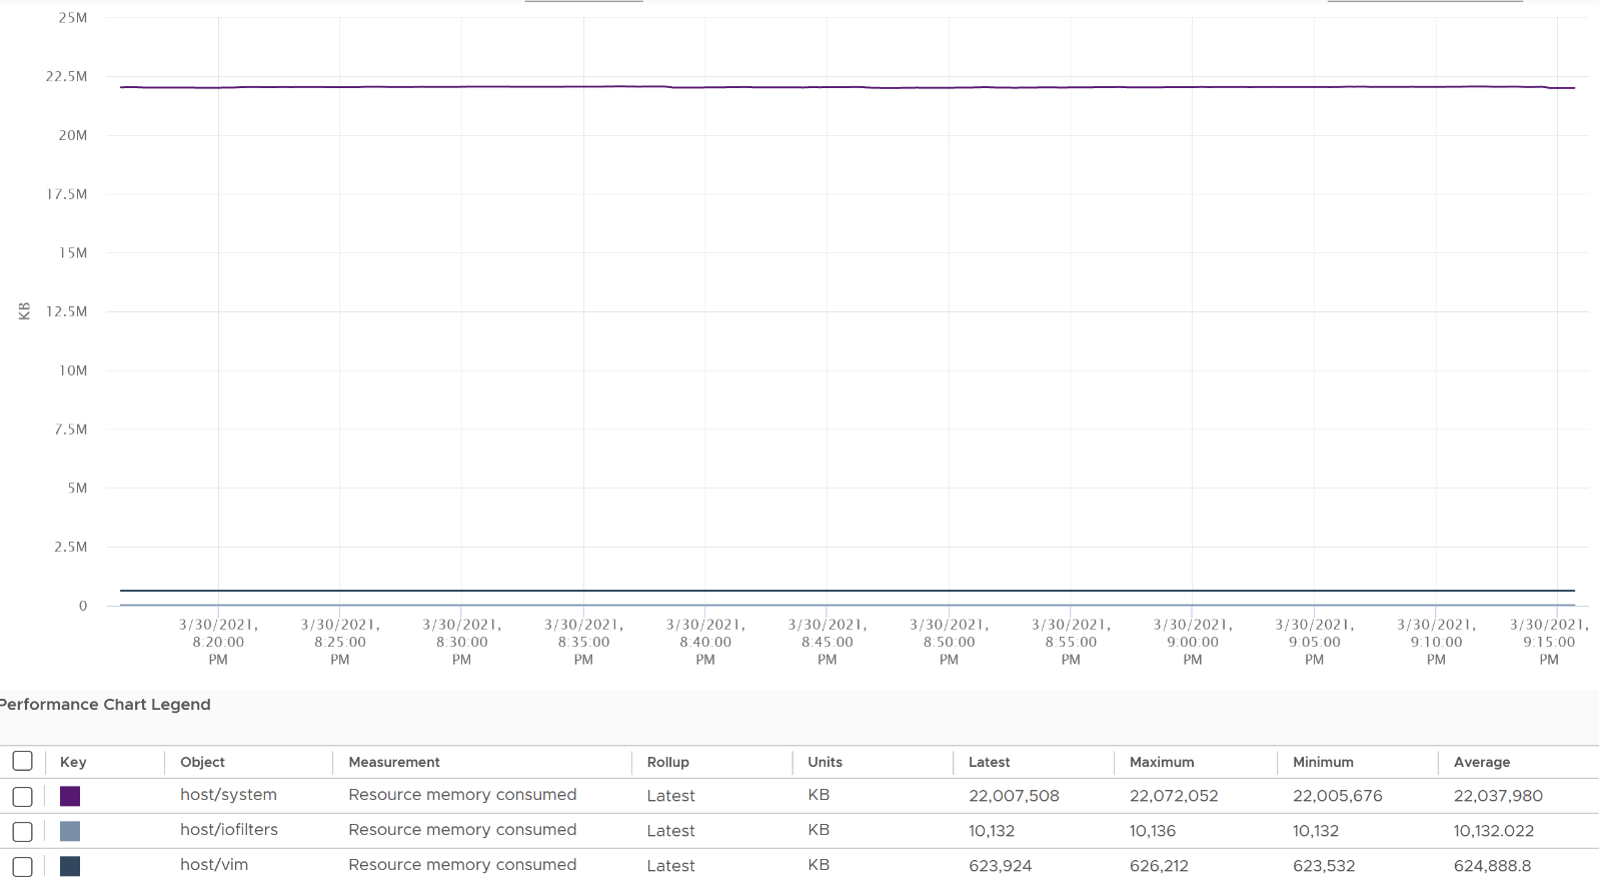
Task: Click the dark navy host/vim color key
Action: tap(70, 866)
